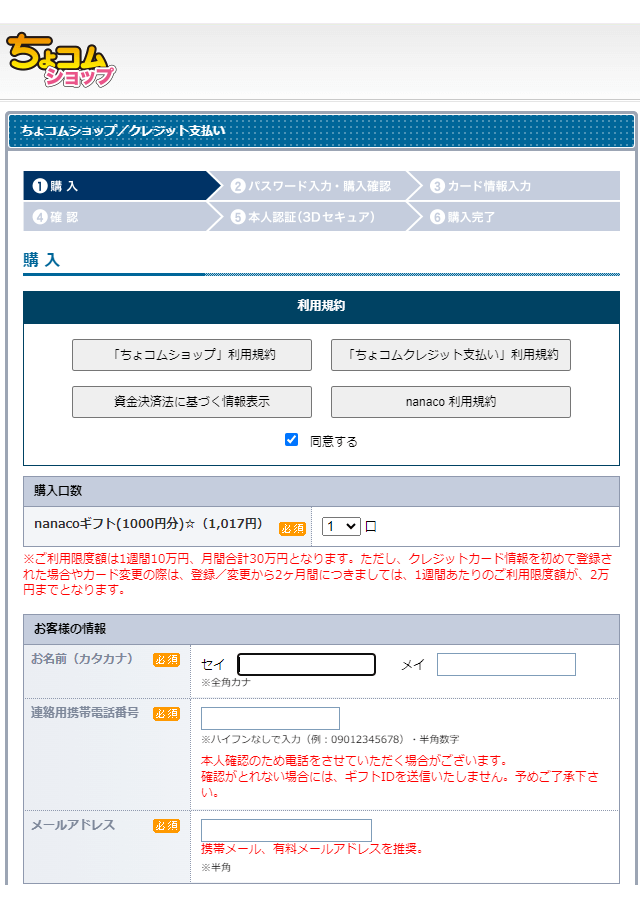640x910 pixels.
Task: Toggle the 同意する checkbox
Action: (x=291, y=440)
